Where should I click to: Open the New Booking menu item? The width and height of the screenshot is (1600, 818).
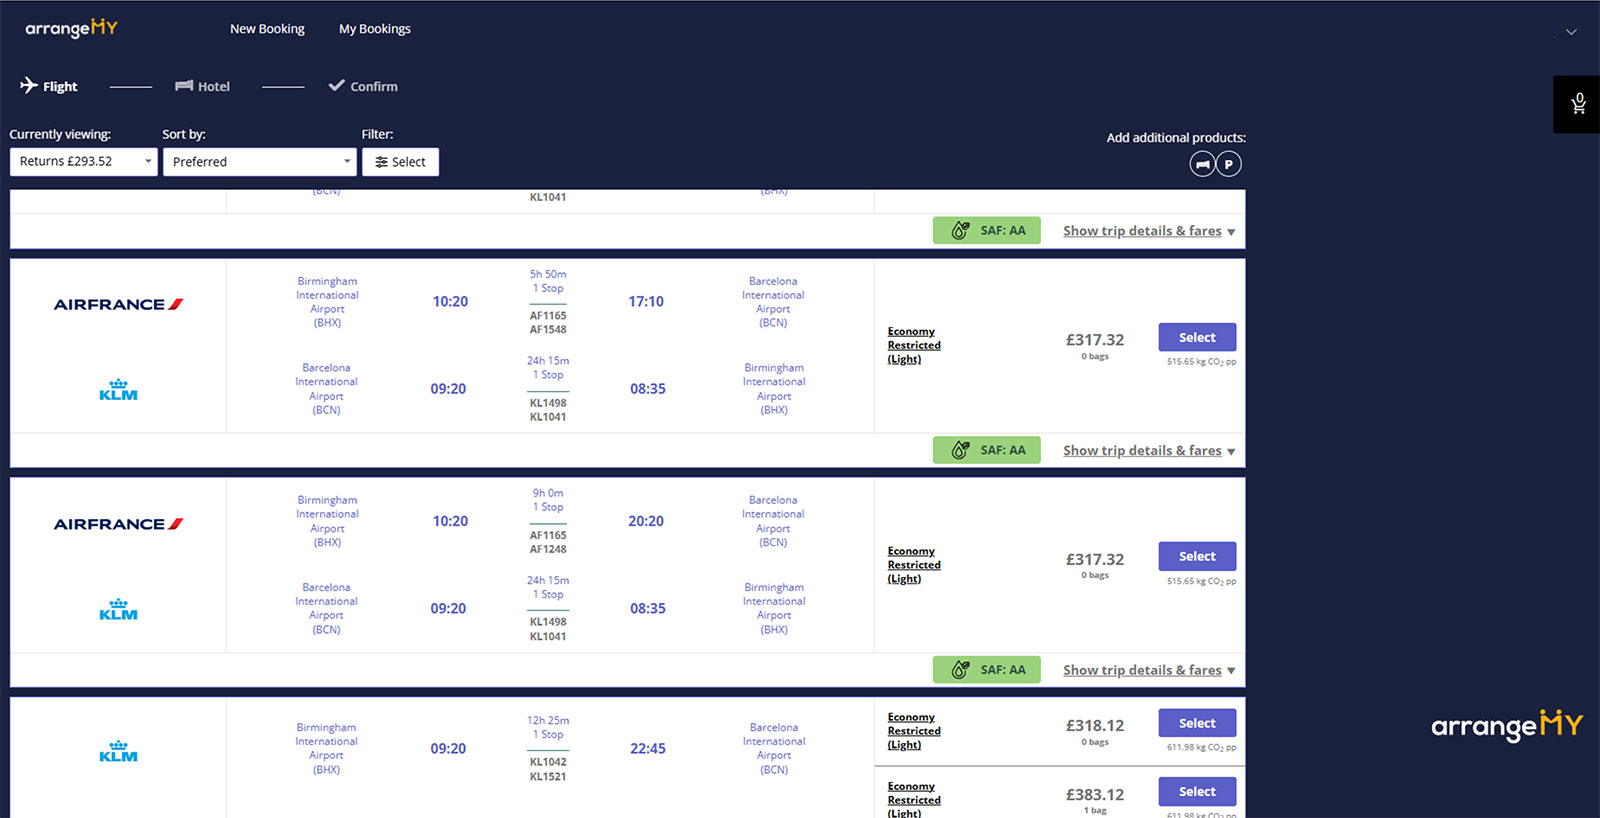click(267, 29)
